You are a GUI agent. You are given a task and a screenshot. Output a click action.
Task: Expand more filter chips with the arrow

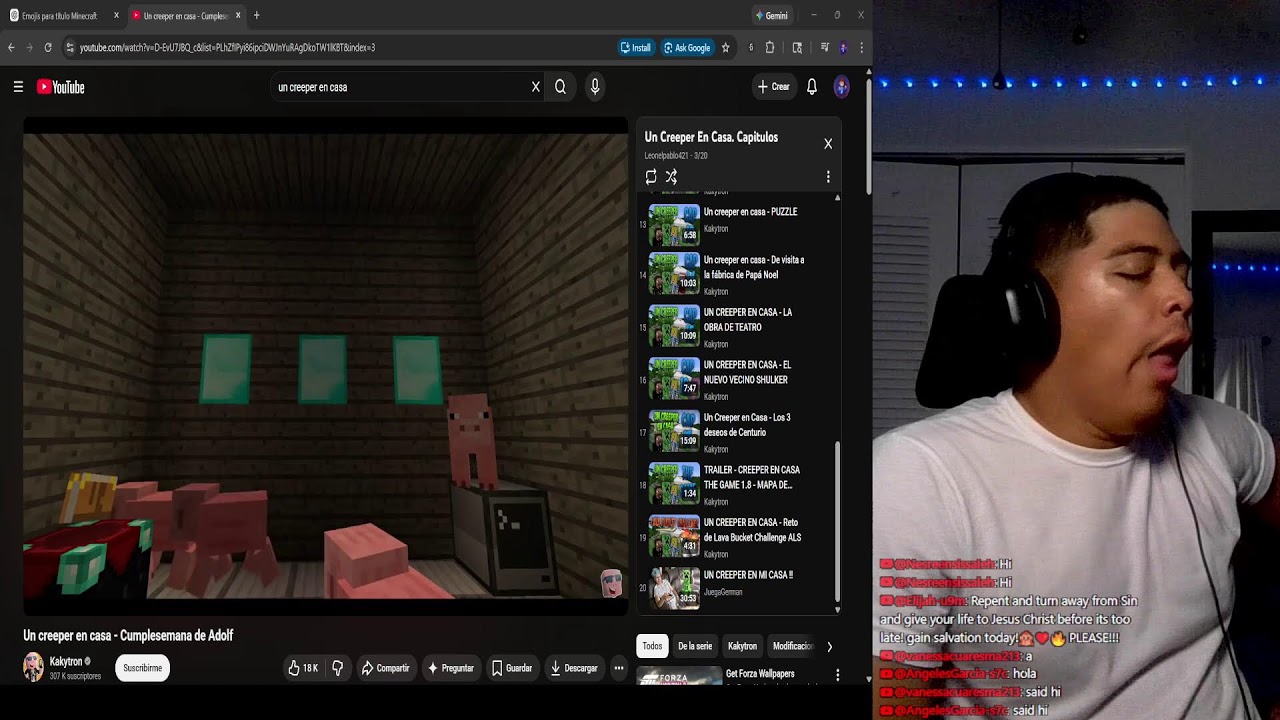tap(829, 647)
